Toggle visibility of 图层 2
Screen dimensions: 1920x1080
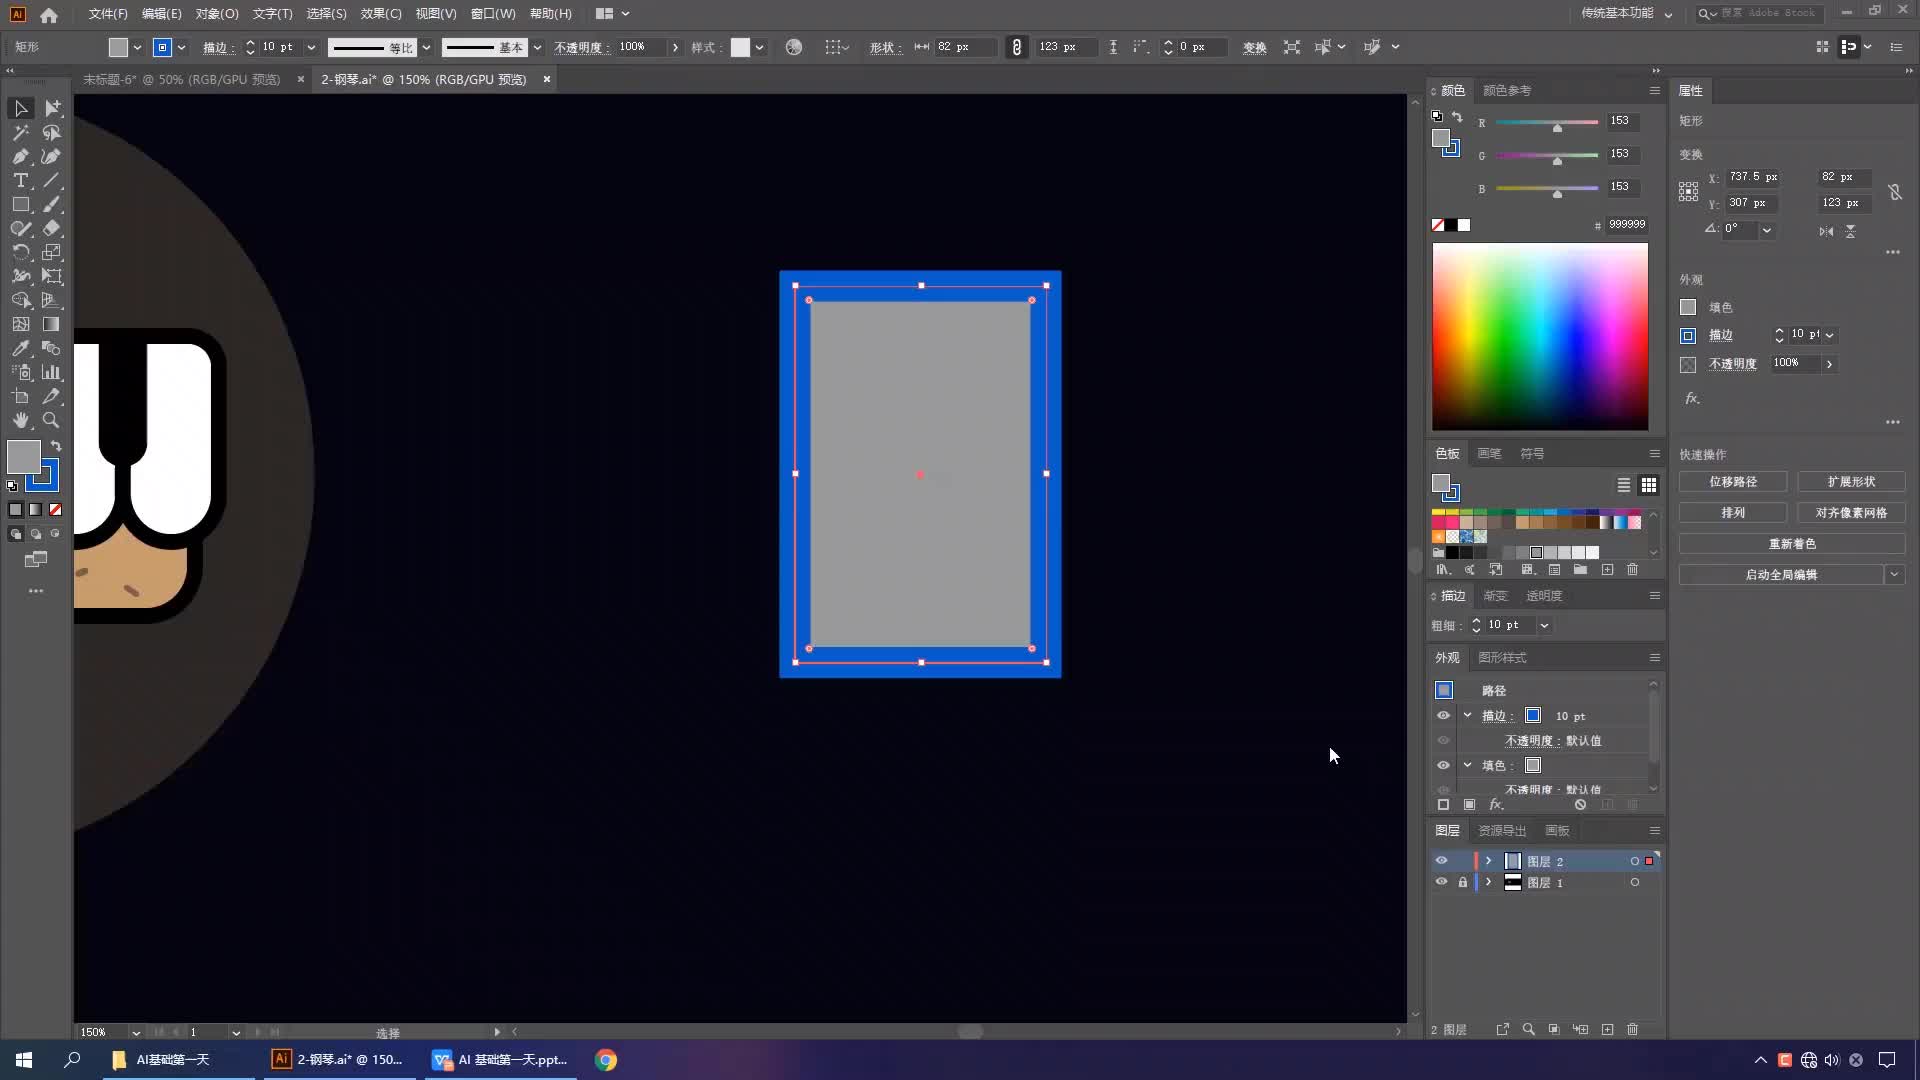pos(1441,860)
